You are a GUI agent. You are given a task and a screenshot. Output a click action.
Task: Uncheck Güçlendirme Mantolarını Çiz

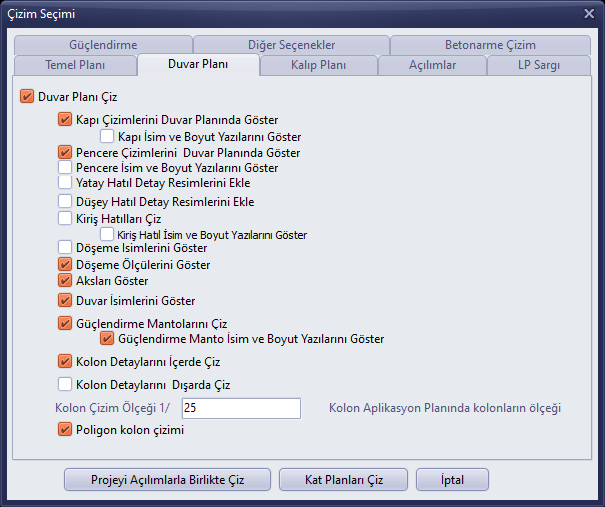pos(65,323)
